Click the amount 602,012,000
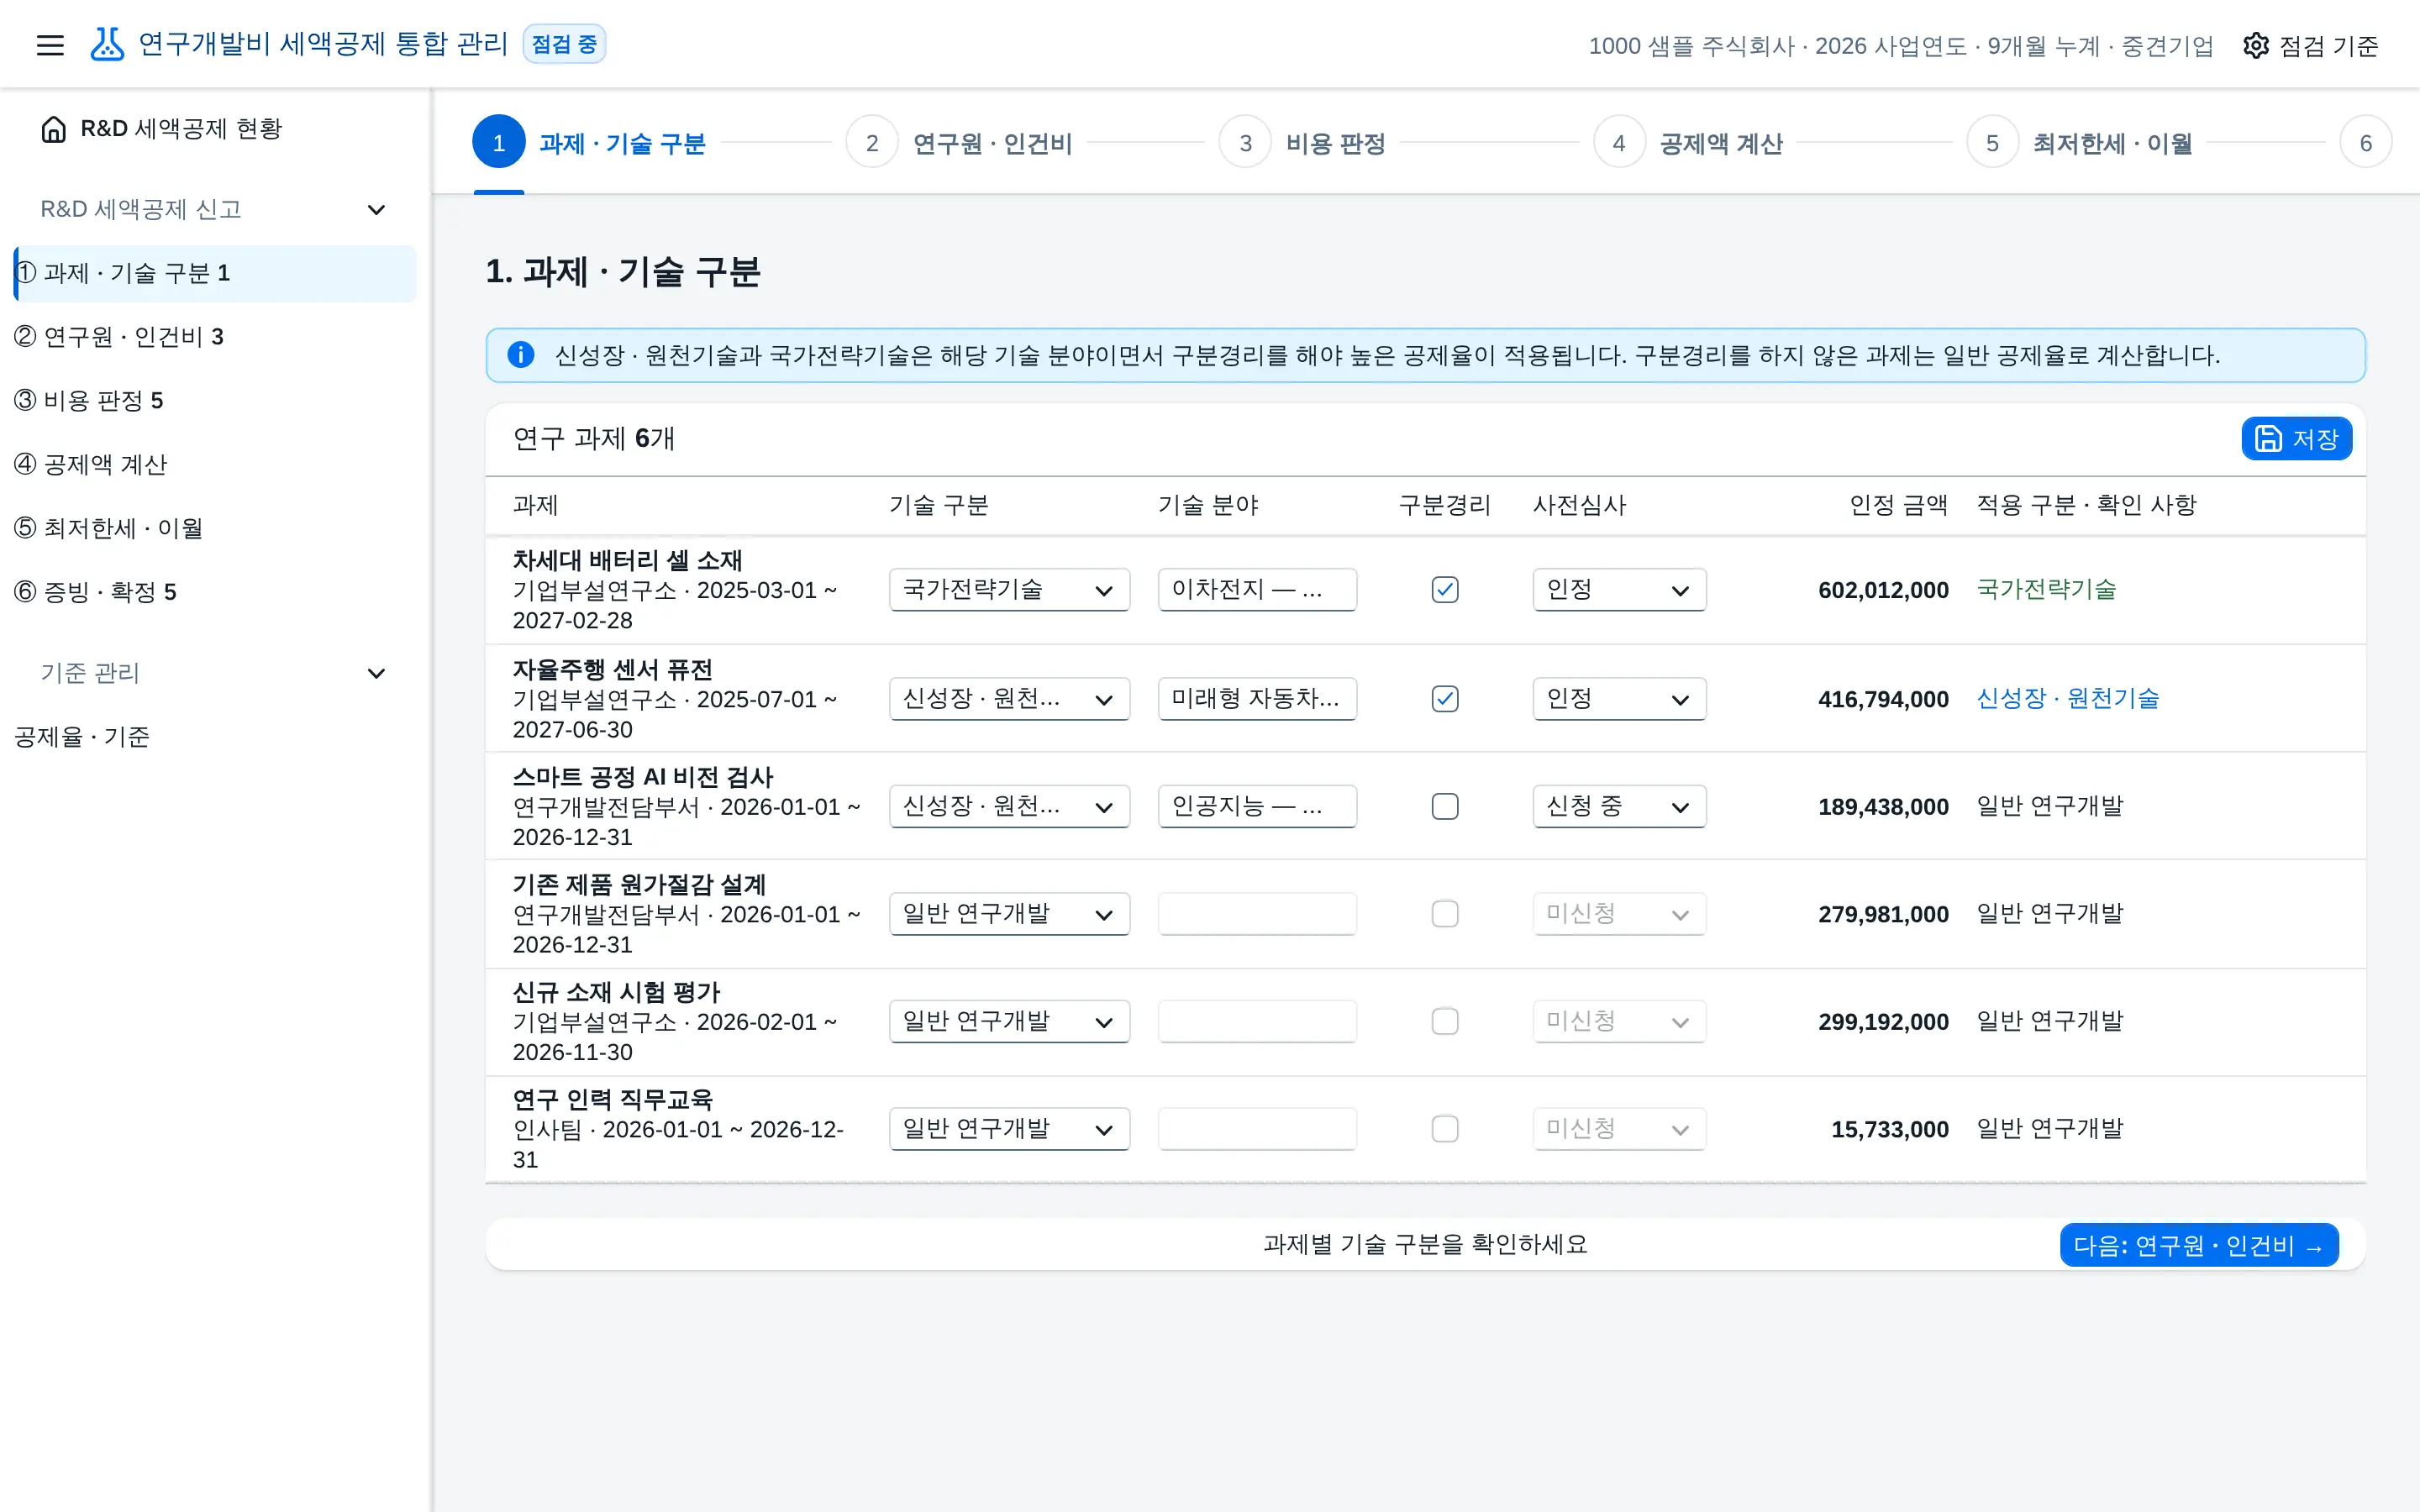This screenshot has width=2420, height=1512. (1883, 590)
